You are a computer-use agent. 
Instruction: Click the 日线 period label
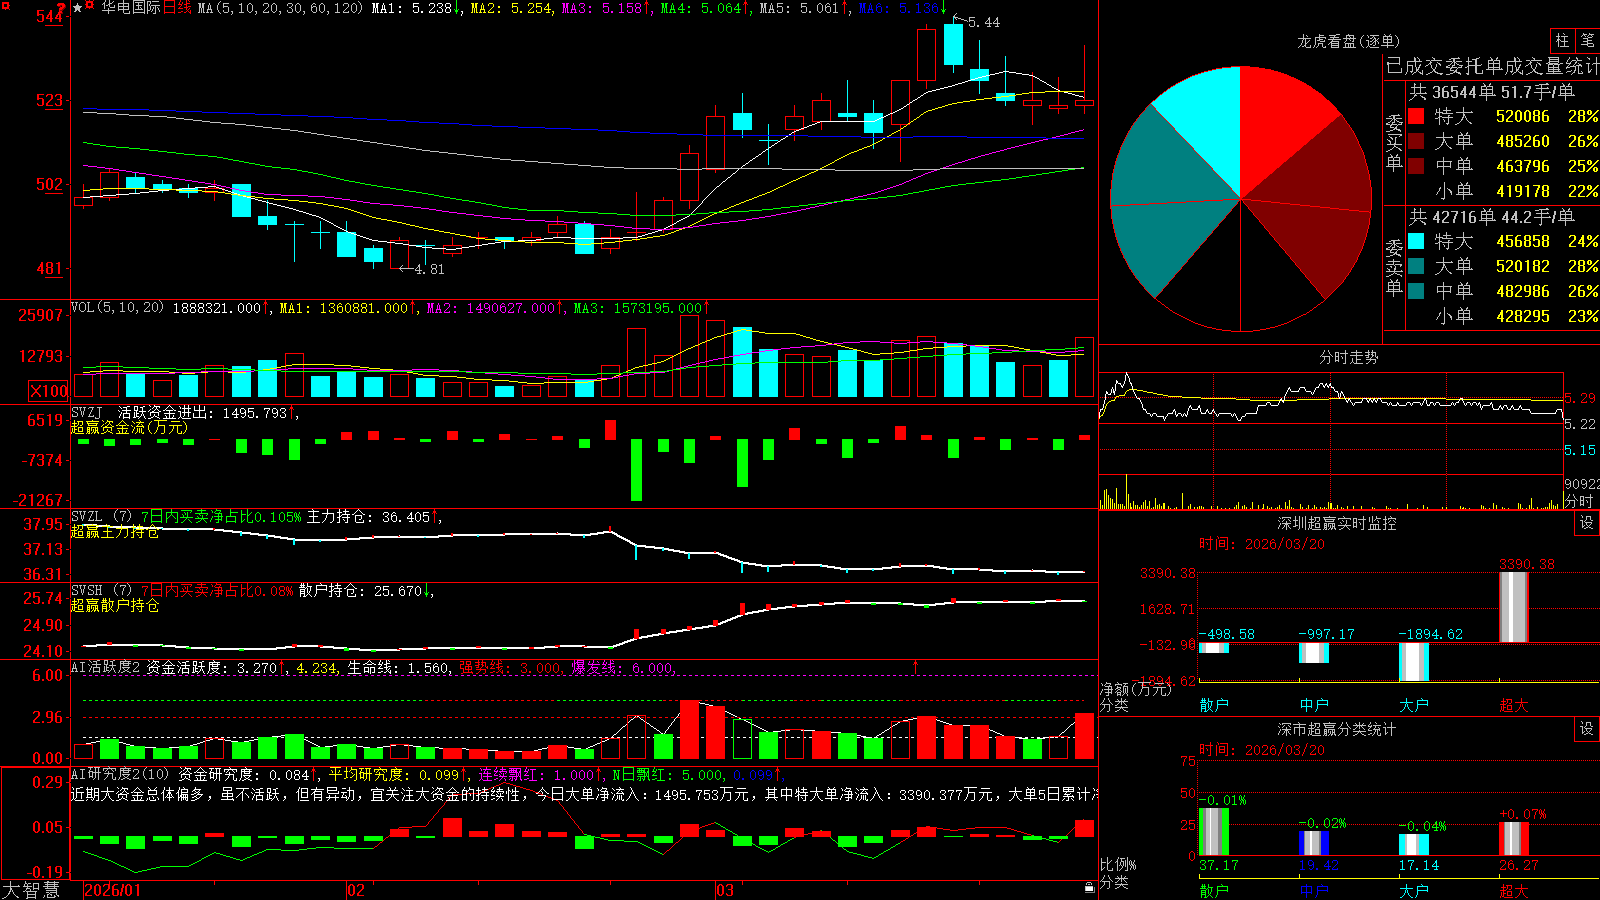pyautogui.click(x=177, y=8)
